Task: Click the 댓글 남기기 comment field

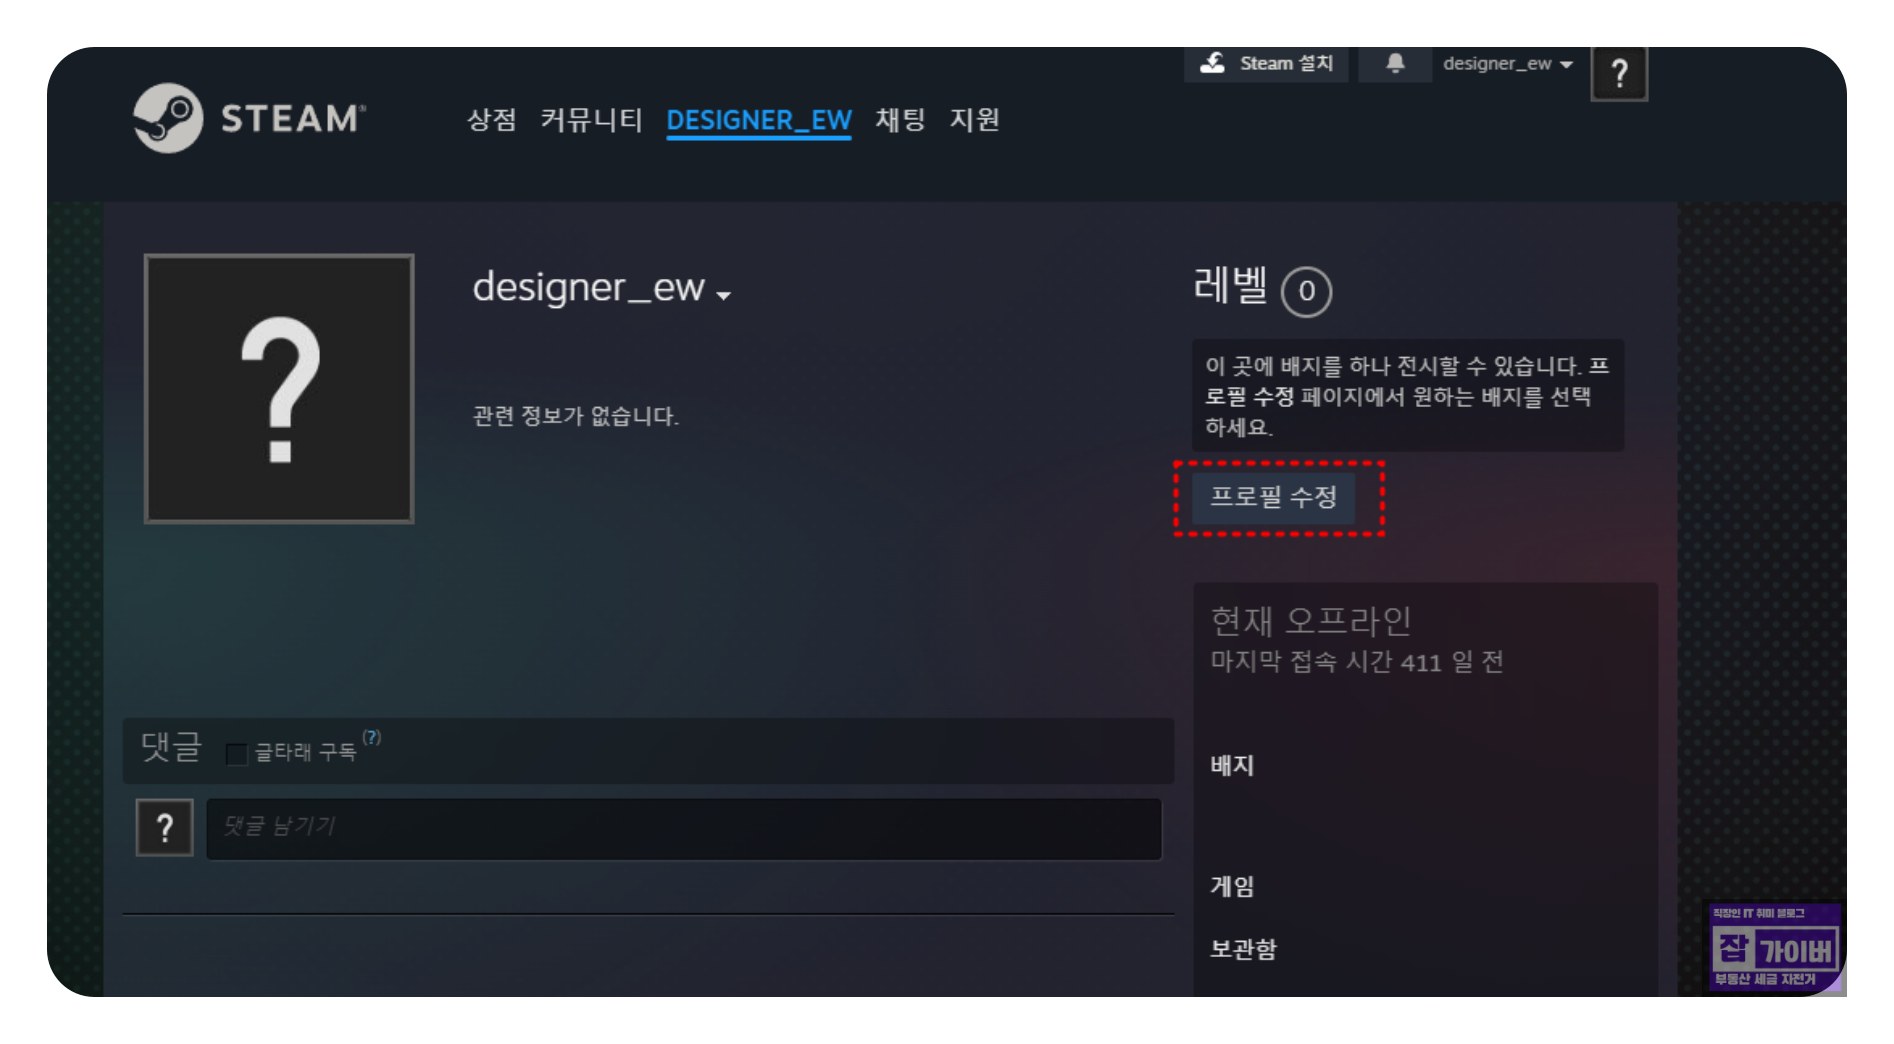Action: point(684,828)
